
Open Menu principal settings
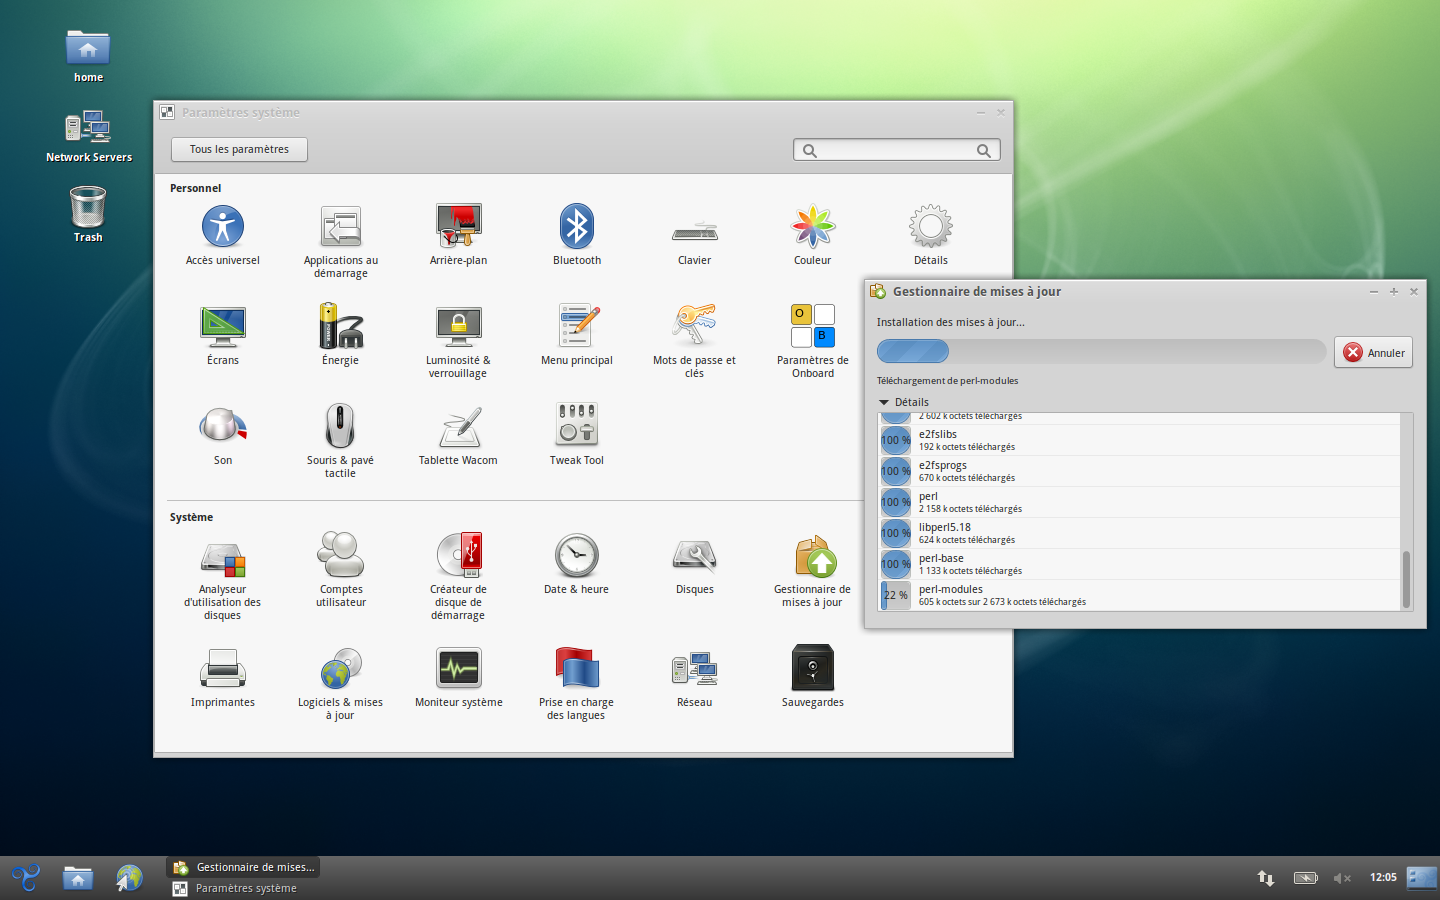(577, 336)
